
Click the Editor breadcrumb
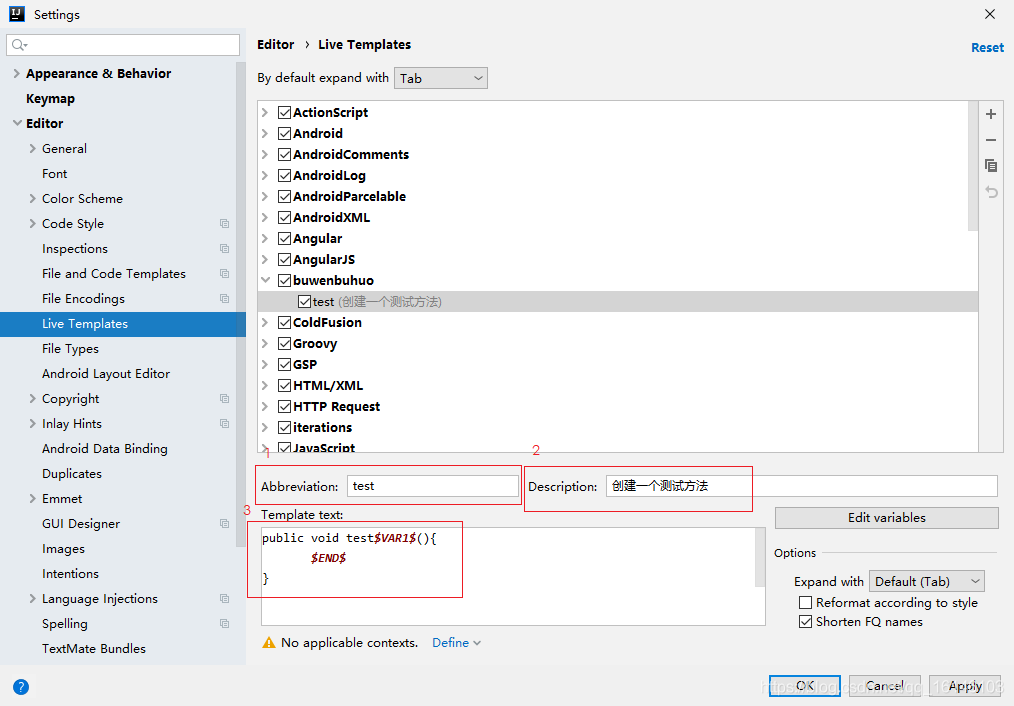pyautogui.click(x=275, y=45)
